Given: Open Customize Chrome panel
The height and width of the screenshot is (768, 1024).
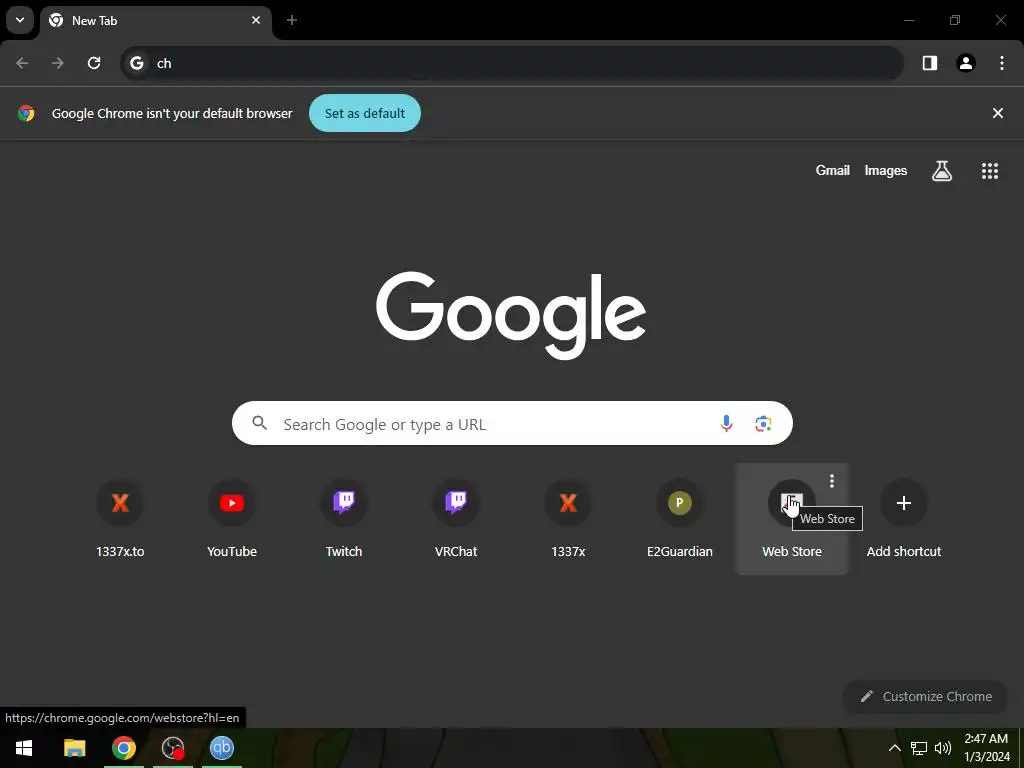Looking at the screenshot, I should tap(926, 696).
